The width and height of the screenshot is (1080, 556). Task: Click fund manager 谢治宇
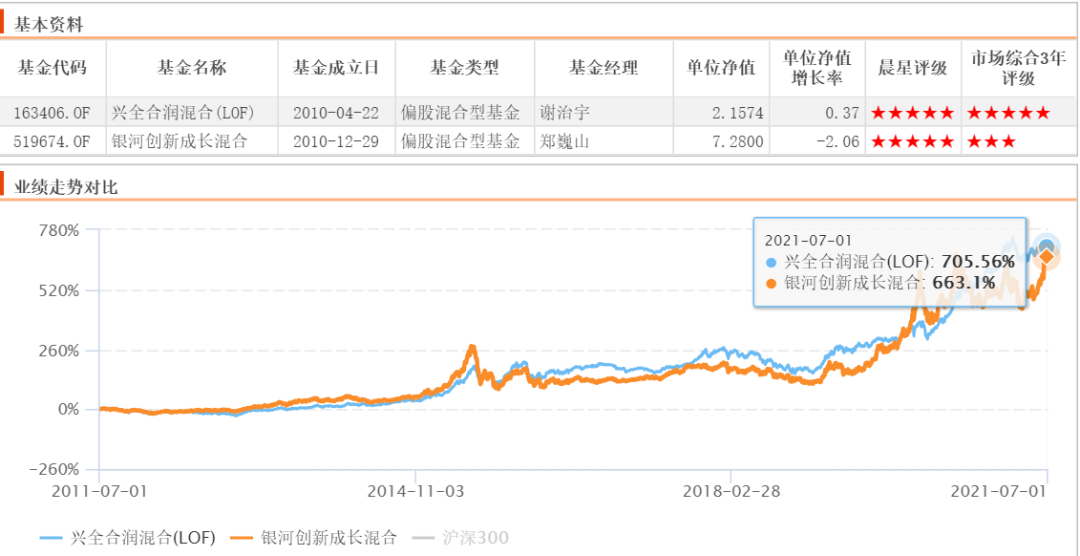pos(564,112)
